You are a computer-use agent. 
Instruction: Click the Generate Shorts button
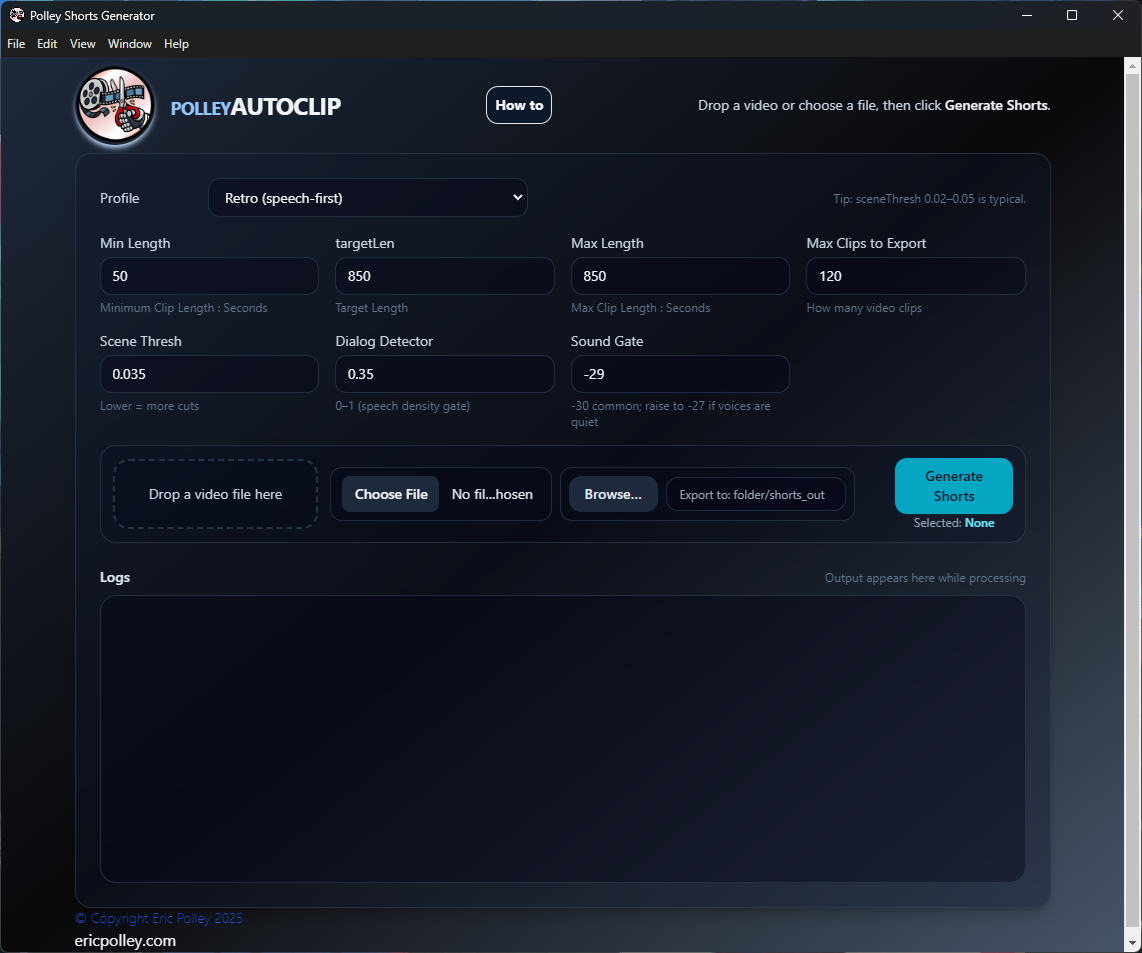tap(953, 486)
